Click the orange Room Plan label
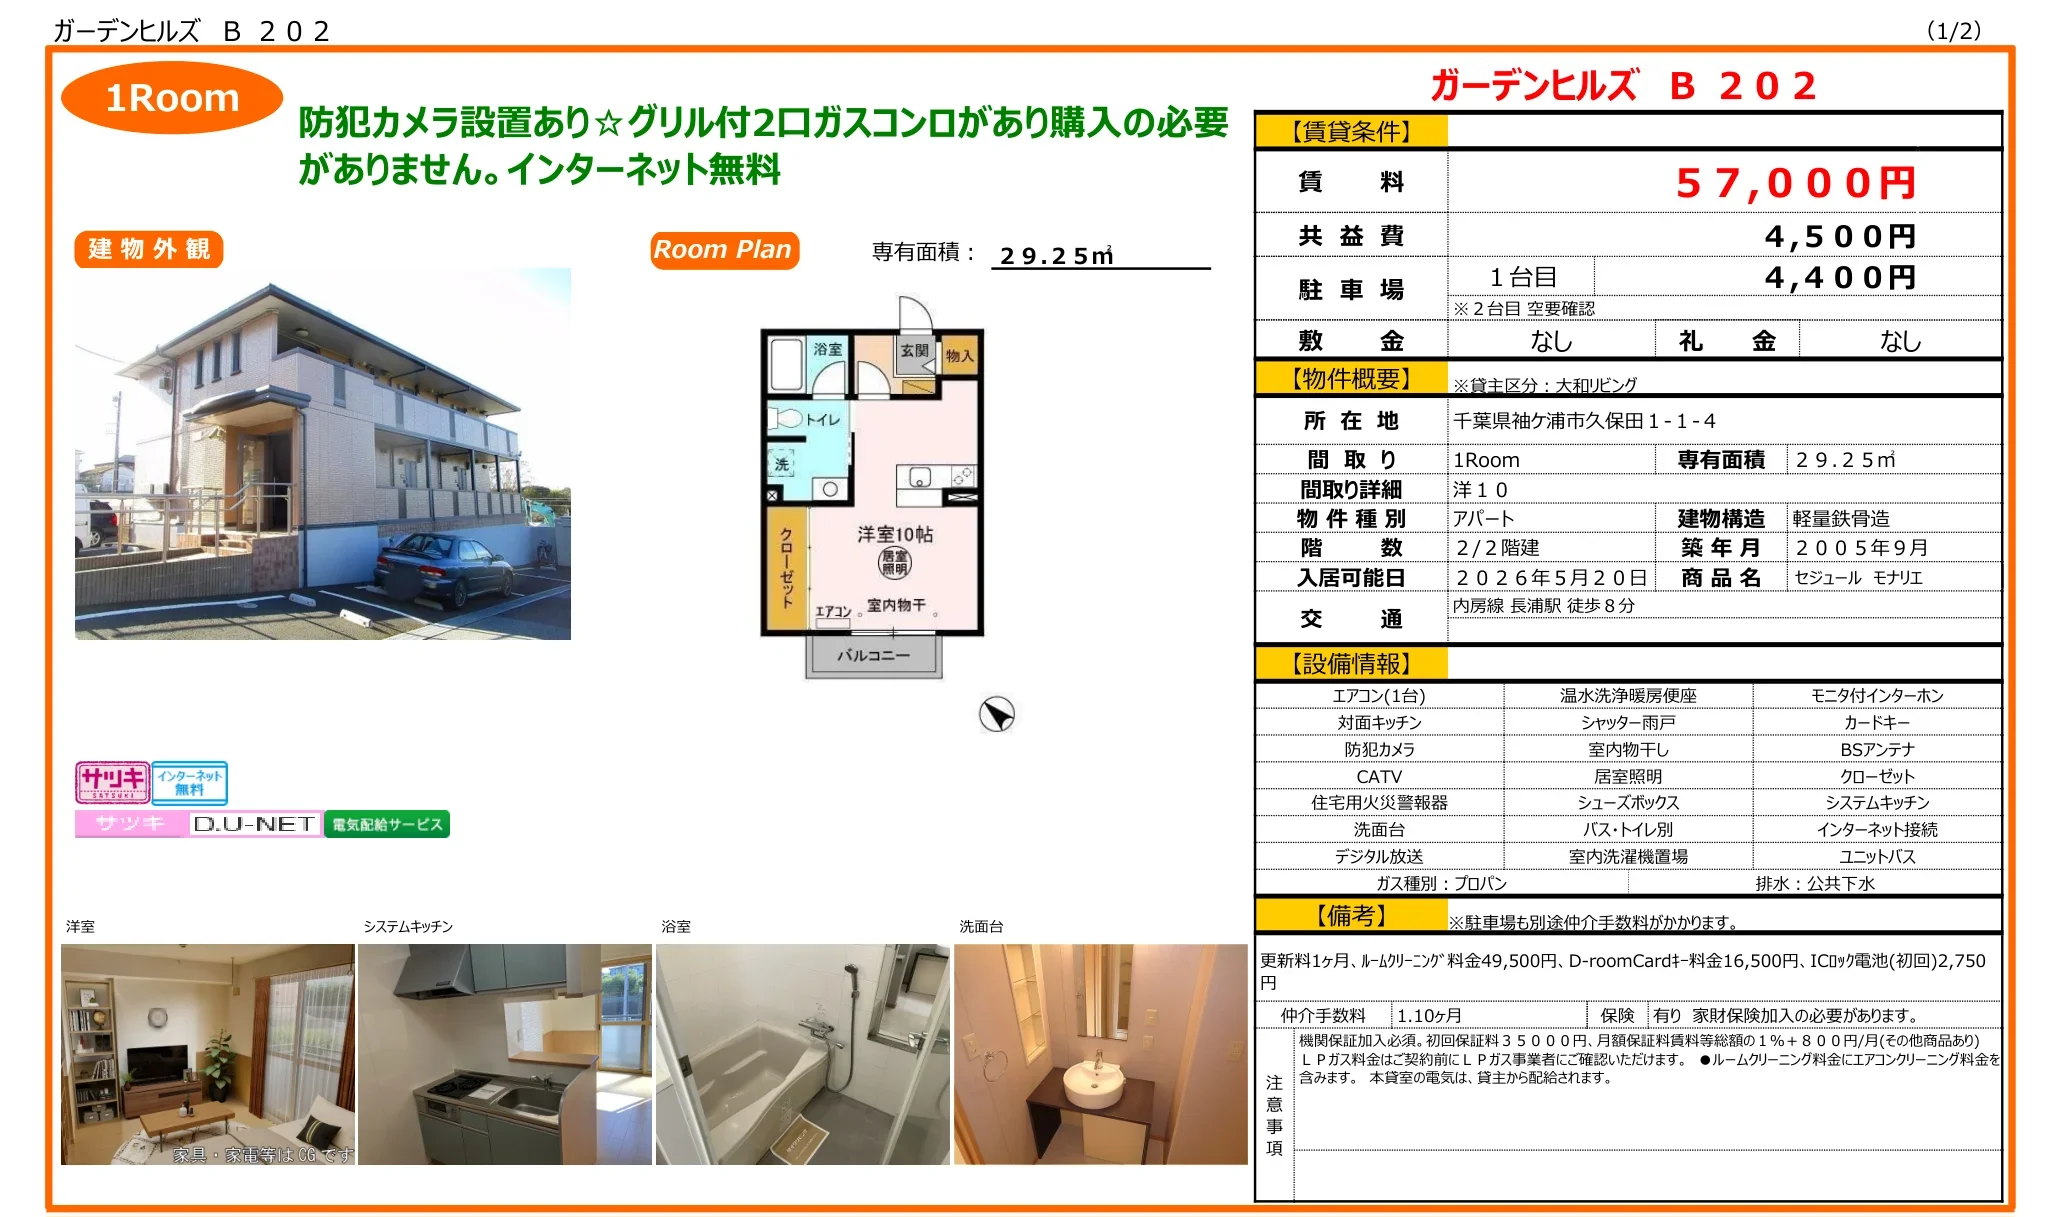 tap(723, 250)
